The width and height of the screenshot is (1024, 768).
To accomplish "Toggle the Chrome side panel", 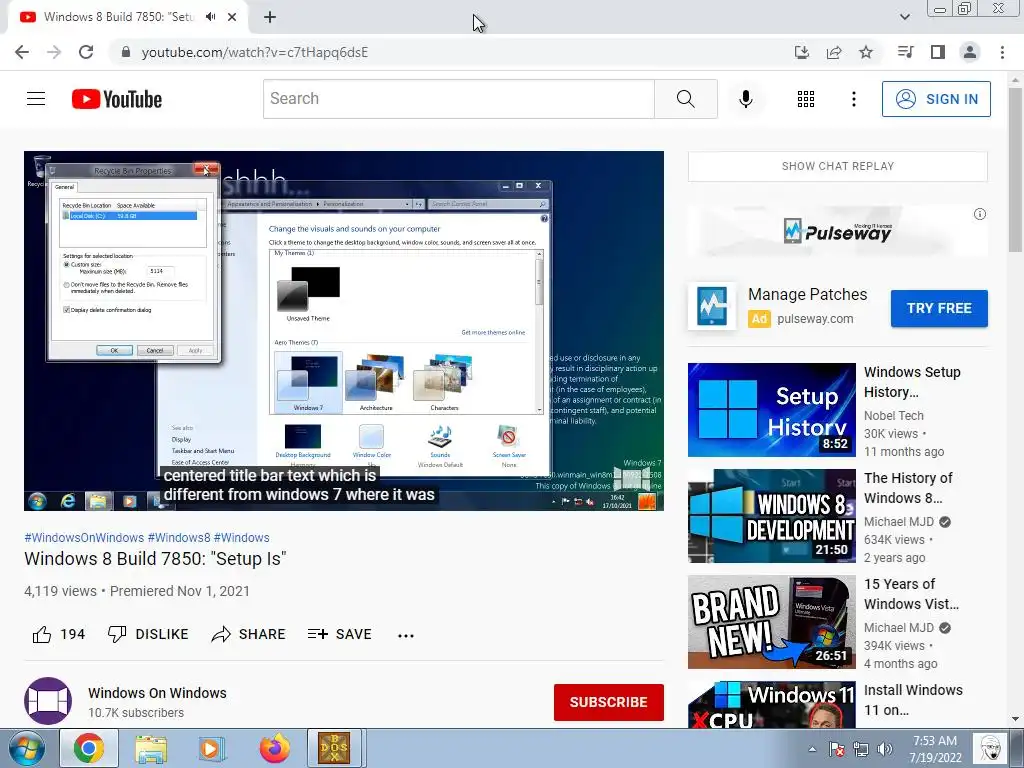I will click(x=938, y=52).
